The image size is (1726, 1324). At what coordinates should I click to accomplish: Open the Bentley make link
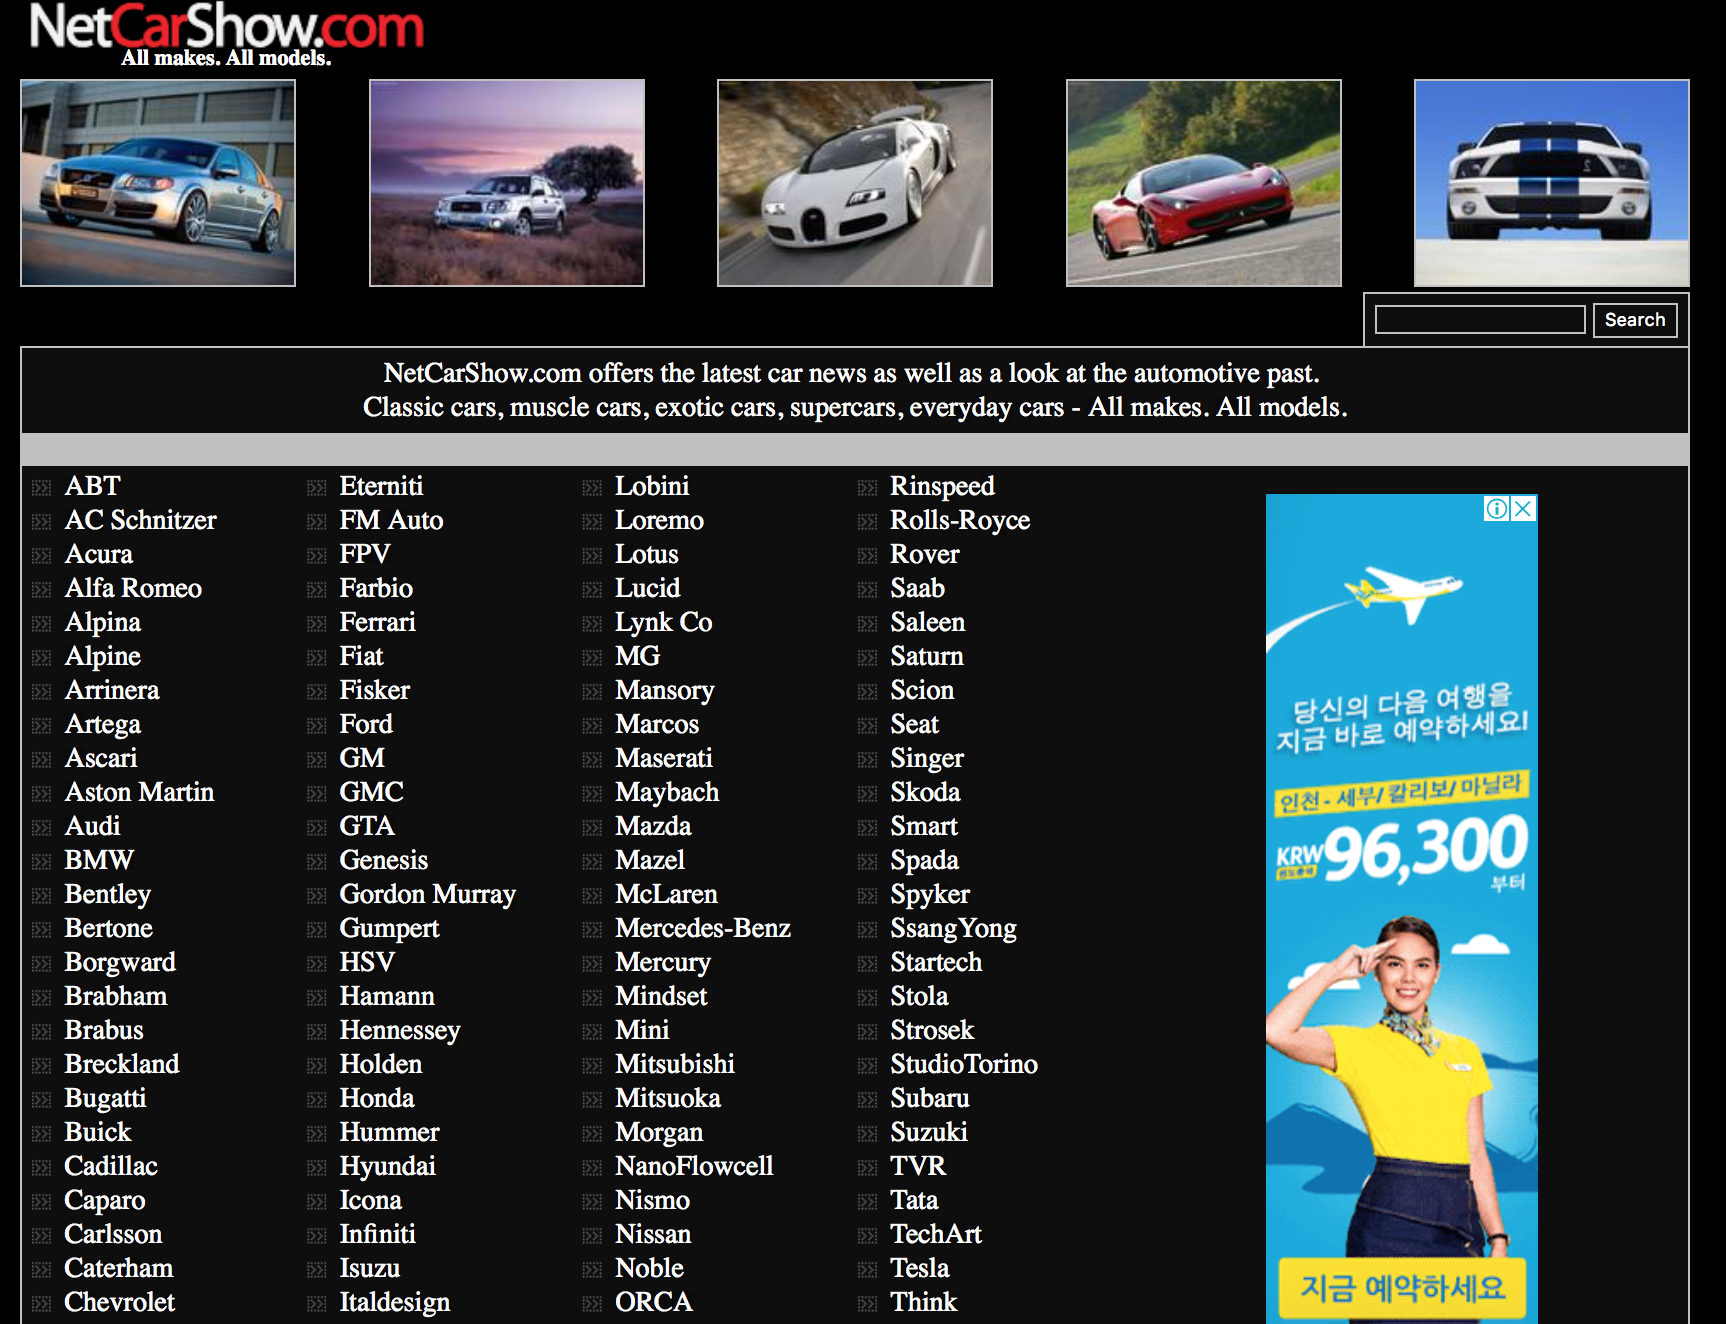(108, 894)
